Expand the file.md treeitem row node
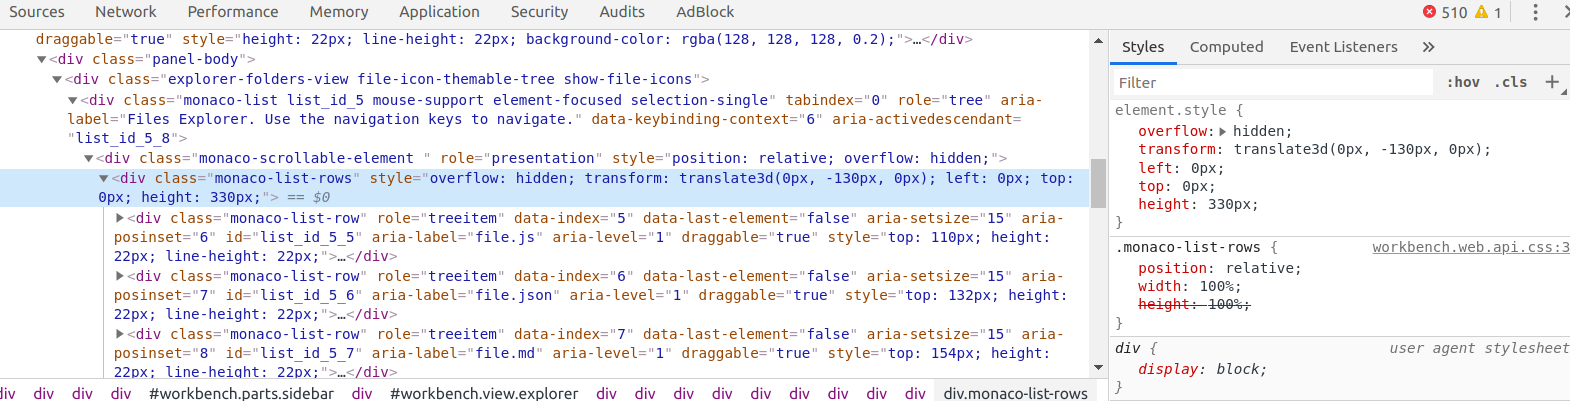This screenshot has width=1570, height=401. (120, 334)
